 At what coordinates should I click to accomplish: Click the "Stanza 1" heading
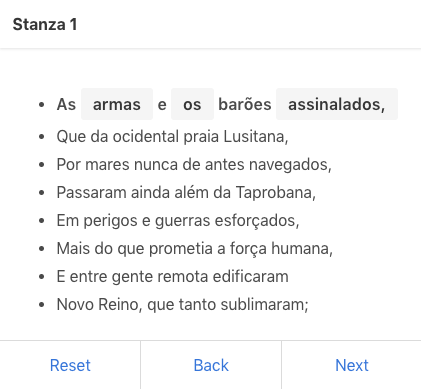45,24
